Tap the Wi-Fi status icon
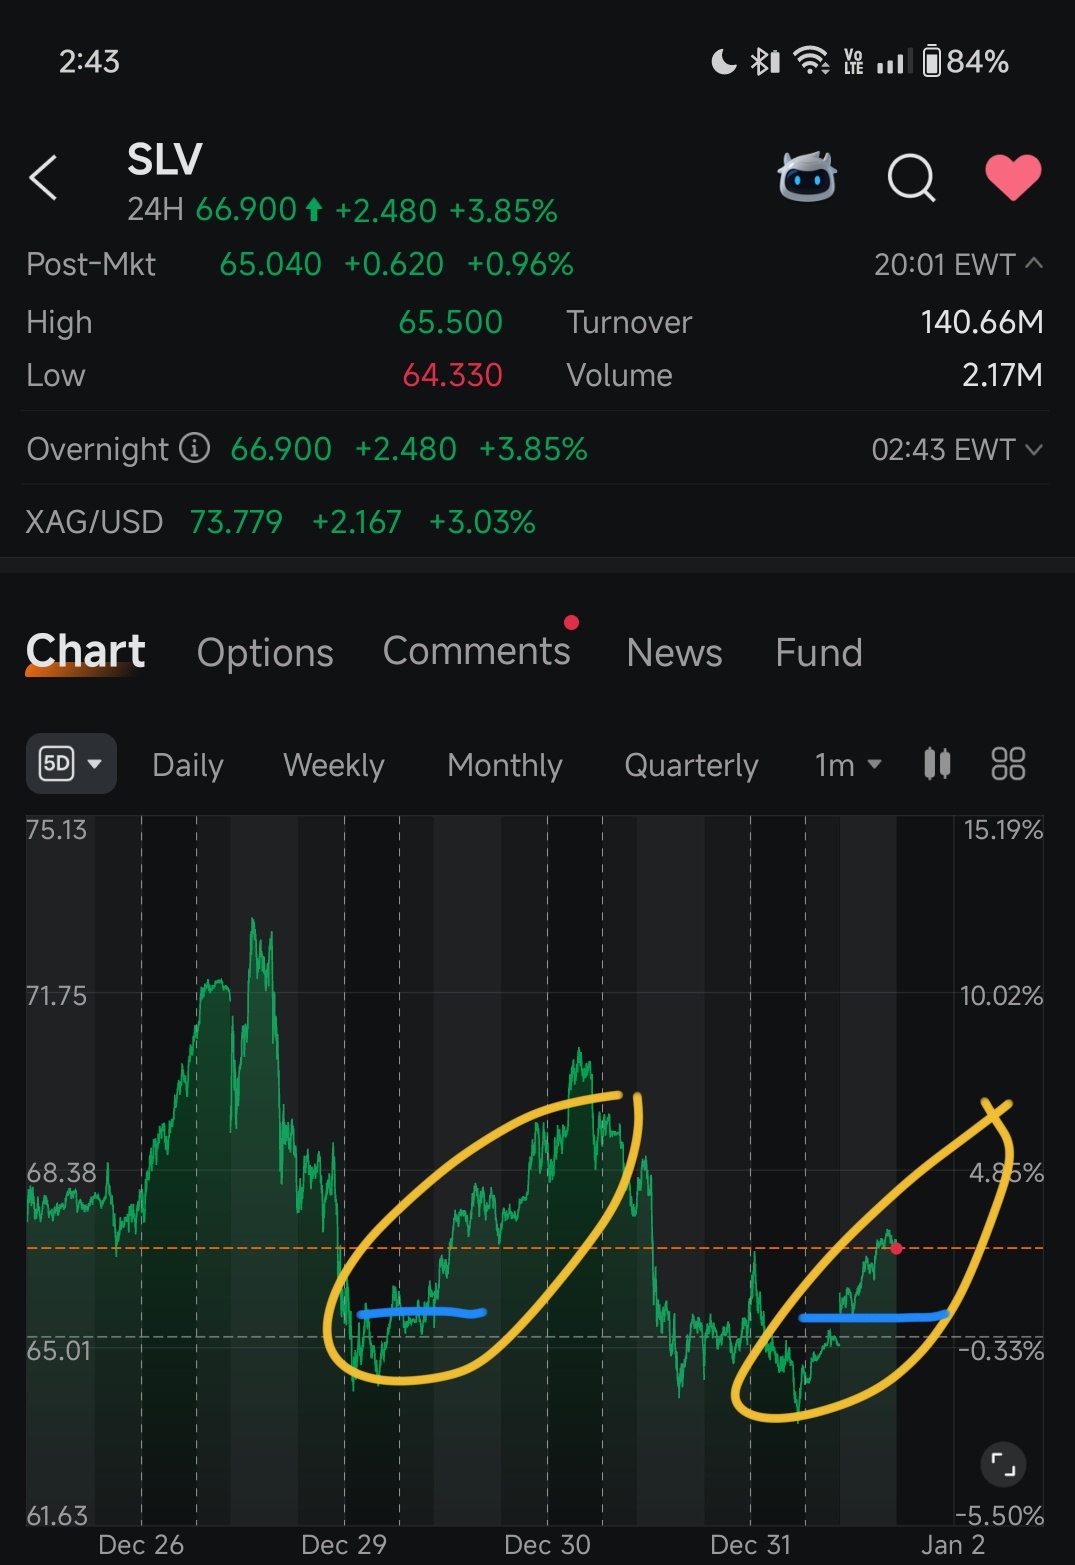1075x1565 pixels. tap(811, 62)
